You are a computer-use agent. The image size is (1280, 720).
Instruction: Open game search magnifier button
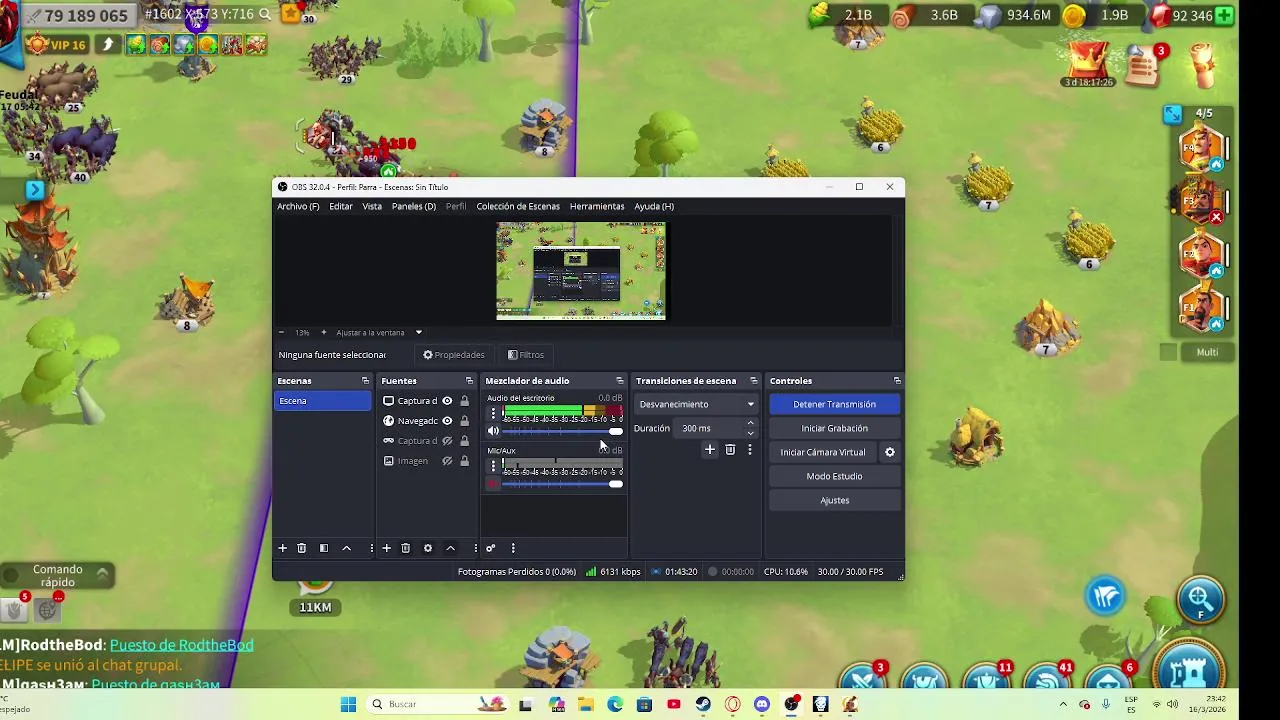[1200, 600]
